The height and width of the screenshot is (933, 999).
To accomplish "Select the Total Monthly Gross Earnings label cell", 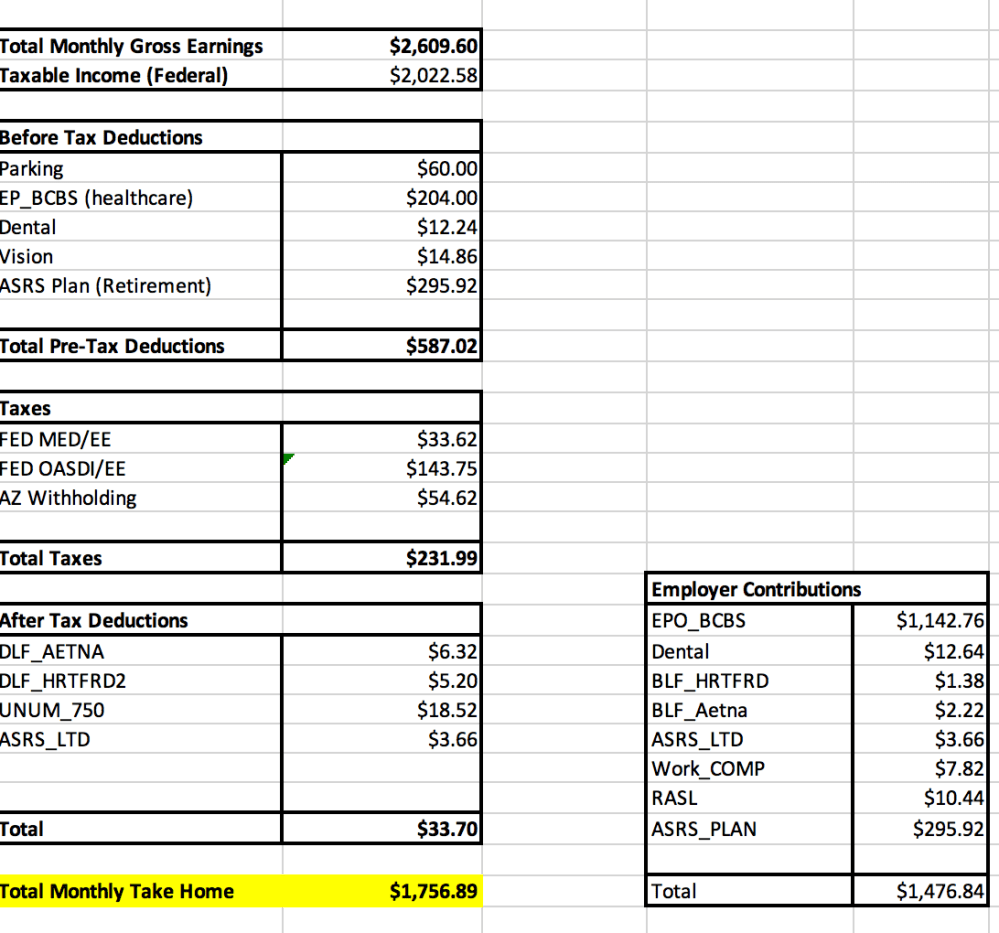I will 132,46.
